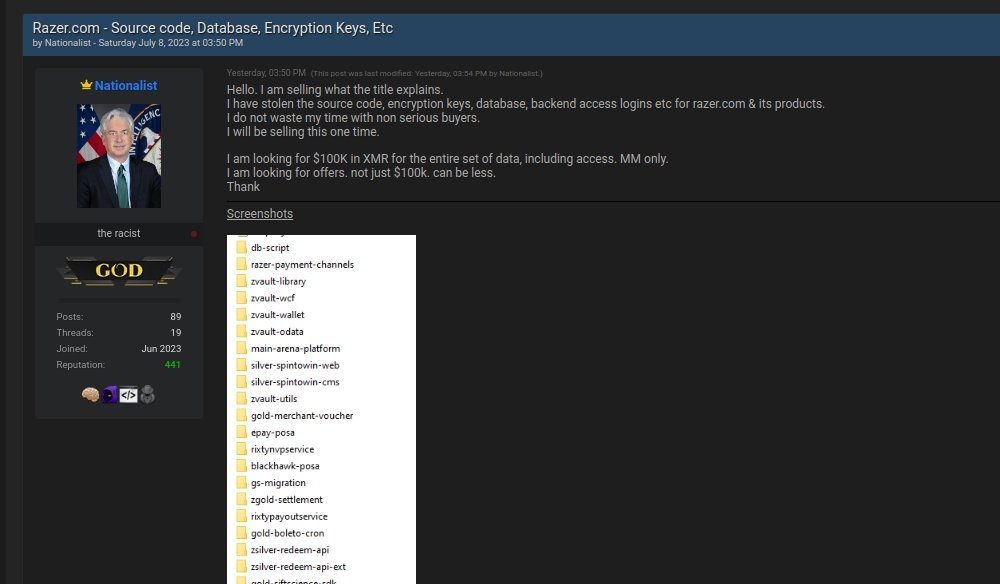Click the brain award badge icon
This screenshot has width=1000, height=584.
coord(91,395)
